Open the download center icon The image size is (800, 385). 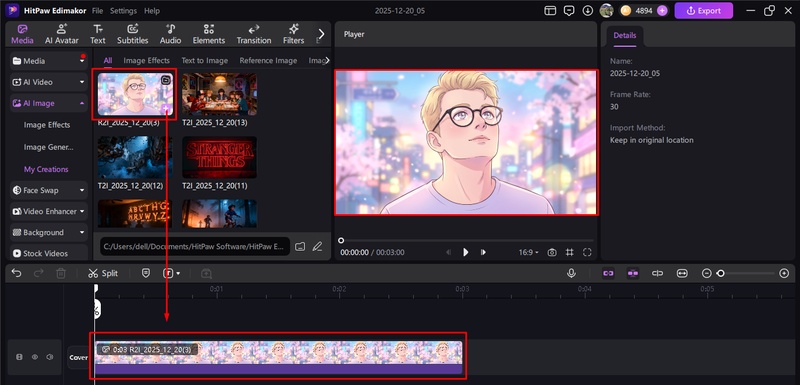(x=588, y=11)
